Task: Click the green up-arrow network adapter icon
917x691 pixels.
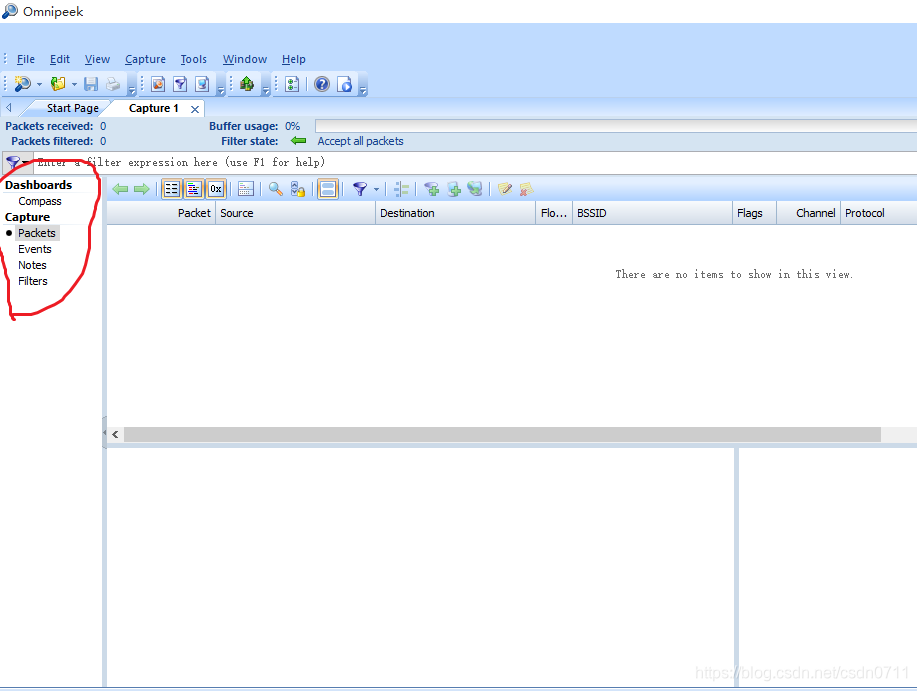Action: tap(247, 84)
